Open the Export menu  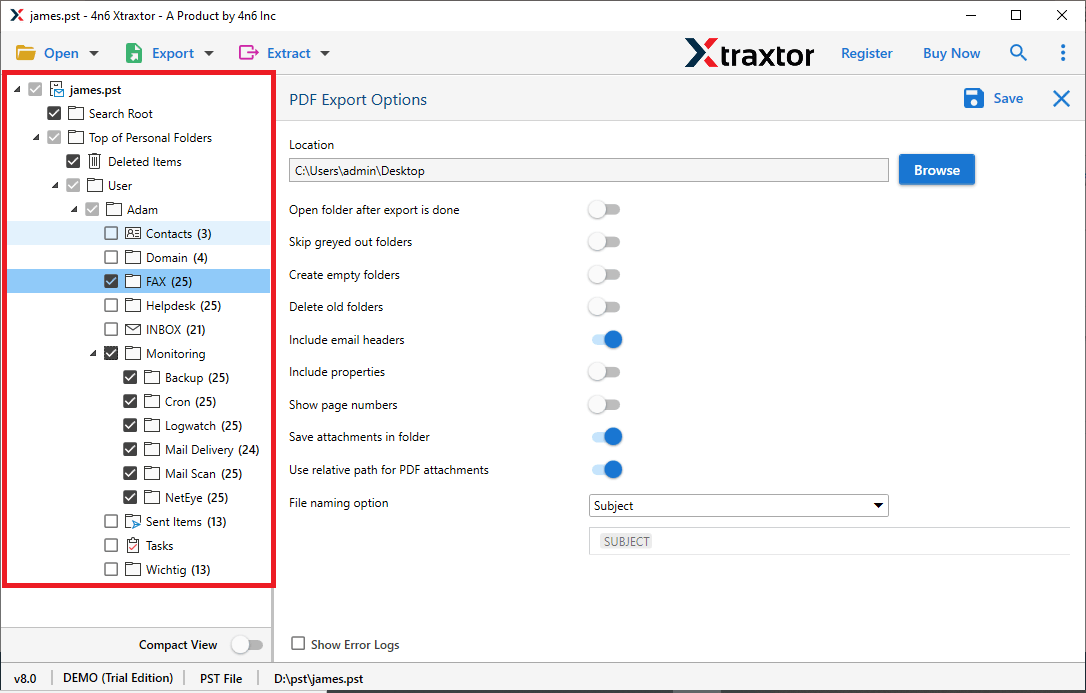tap(169, 53)
